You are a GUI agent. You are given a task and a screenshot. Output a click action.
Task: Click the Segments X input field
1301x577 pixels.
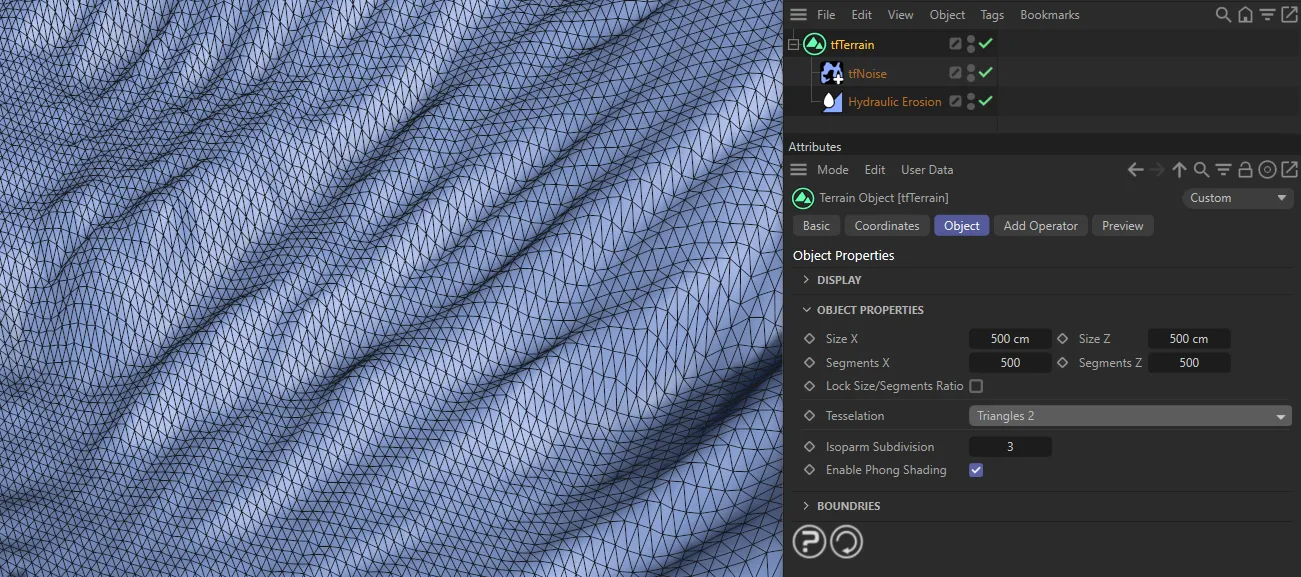click(1010, 362)
